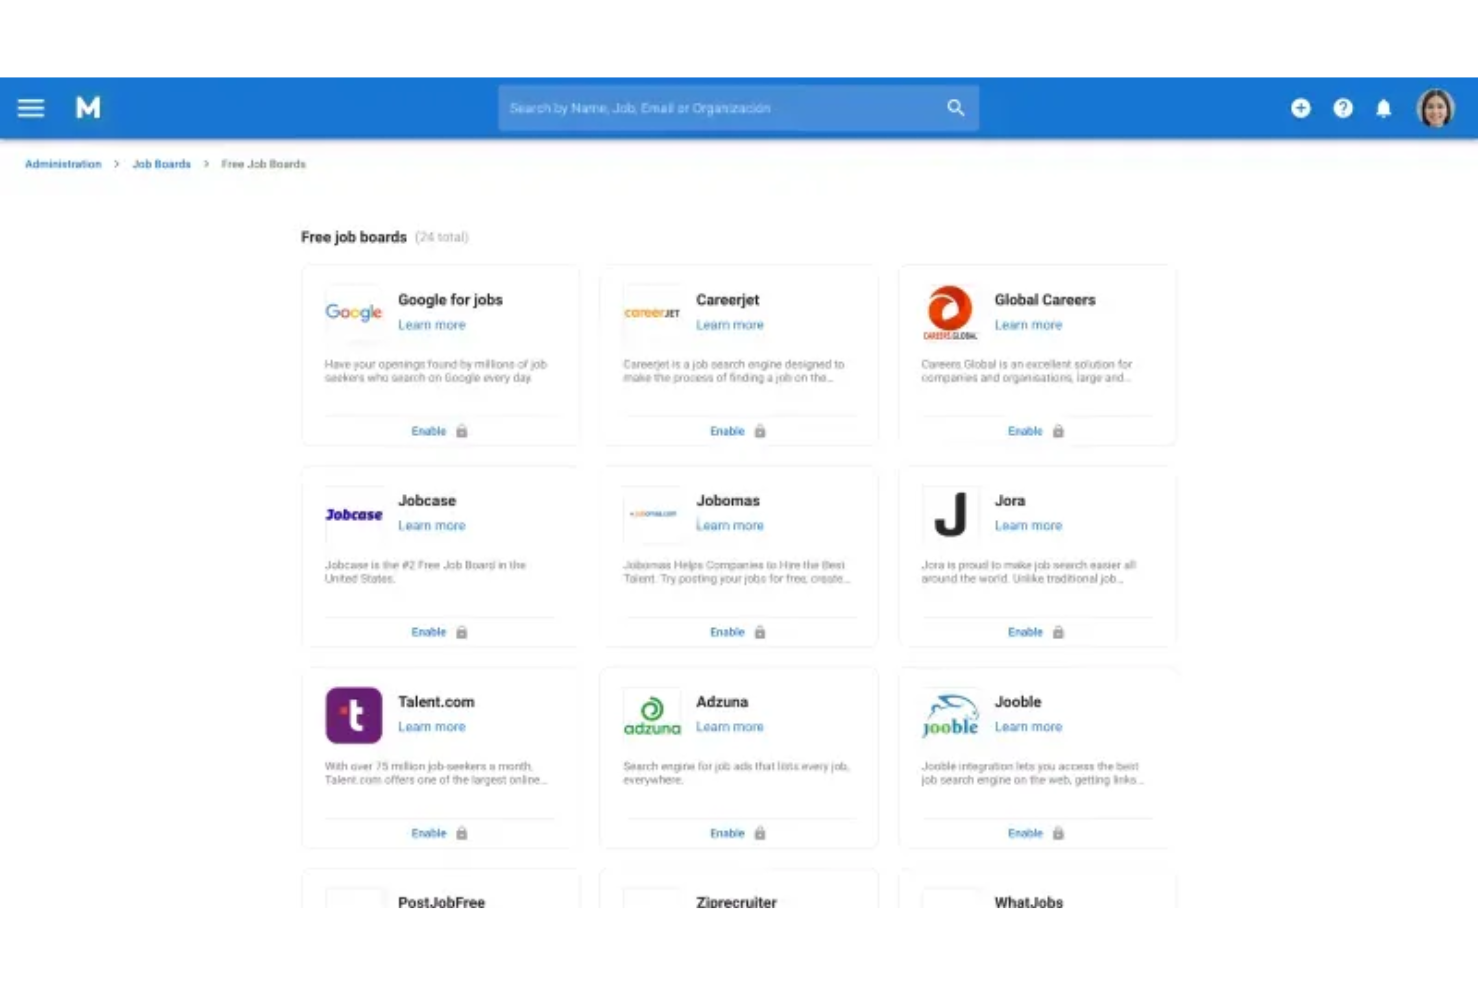Click lock icon on Talent.com card
This screenshot has height=987, width=1480.
461,834
